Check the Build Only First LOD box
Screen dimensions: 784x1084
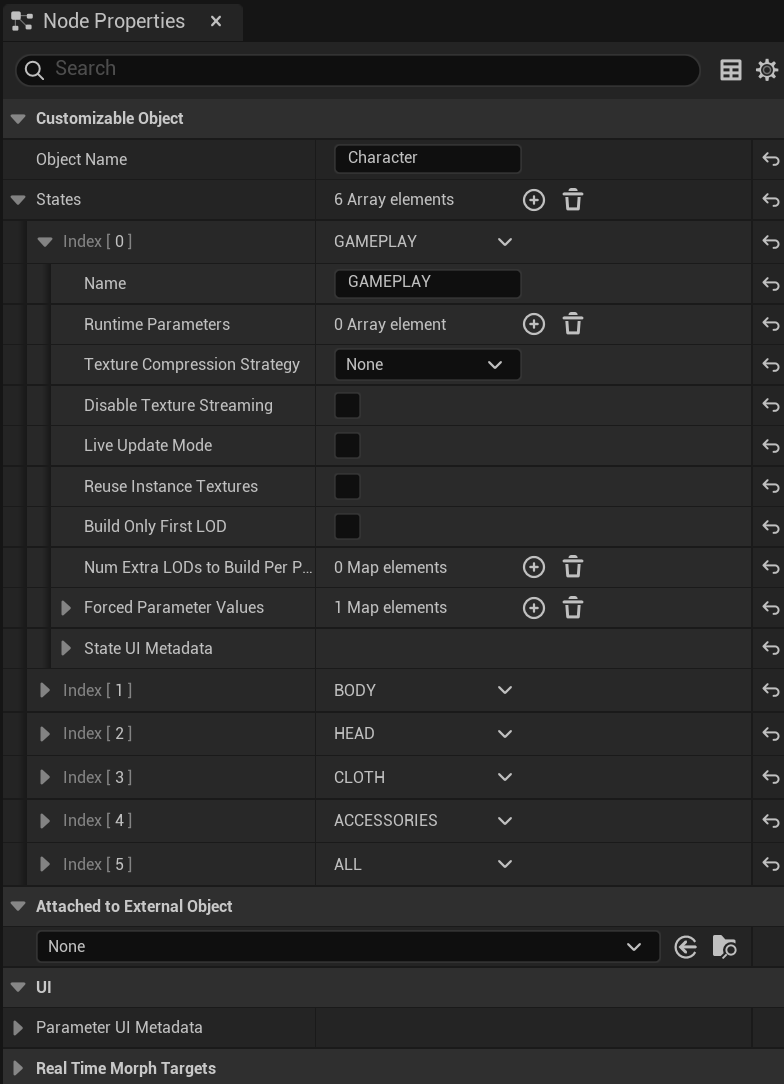347,526
